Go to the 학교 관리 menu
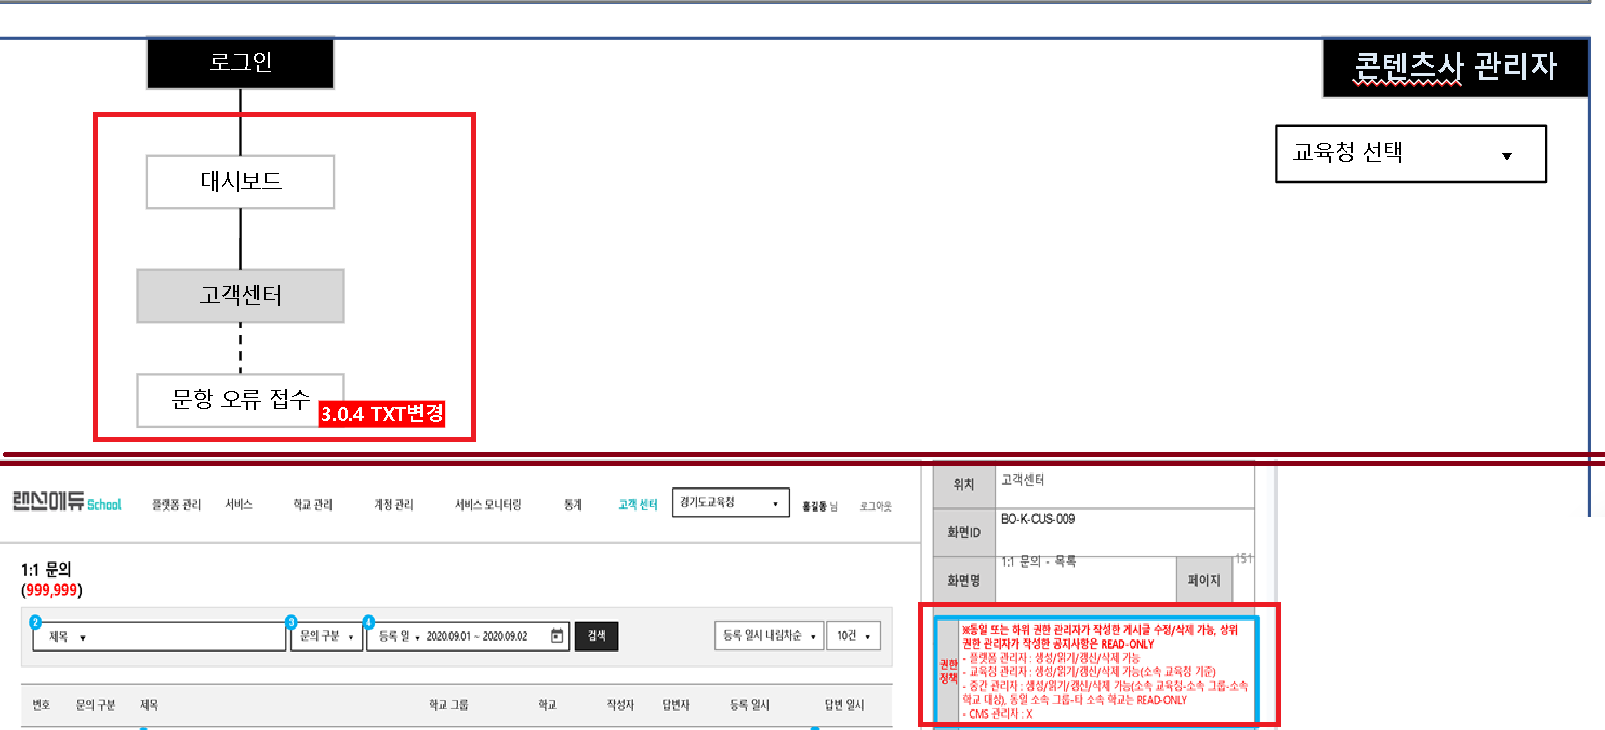The image size is (1605, 730). (x=312, y=505)
